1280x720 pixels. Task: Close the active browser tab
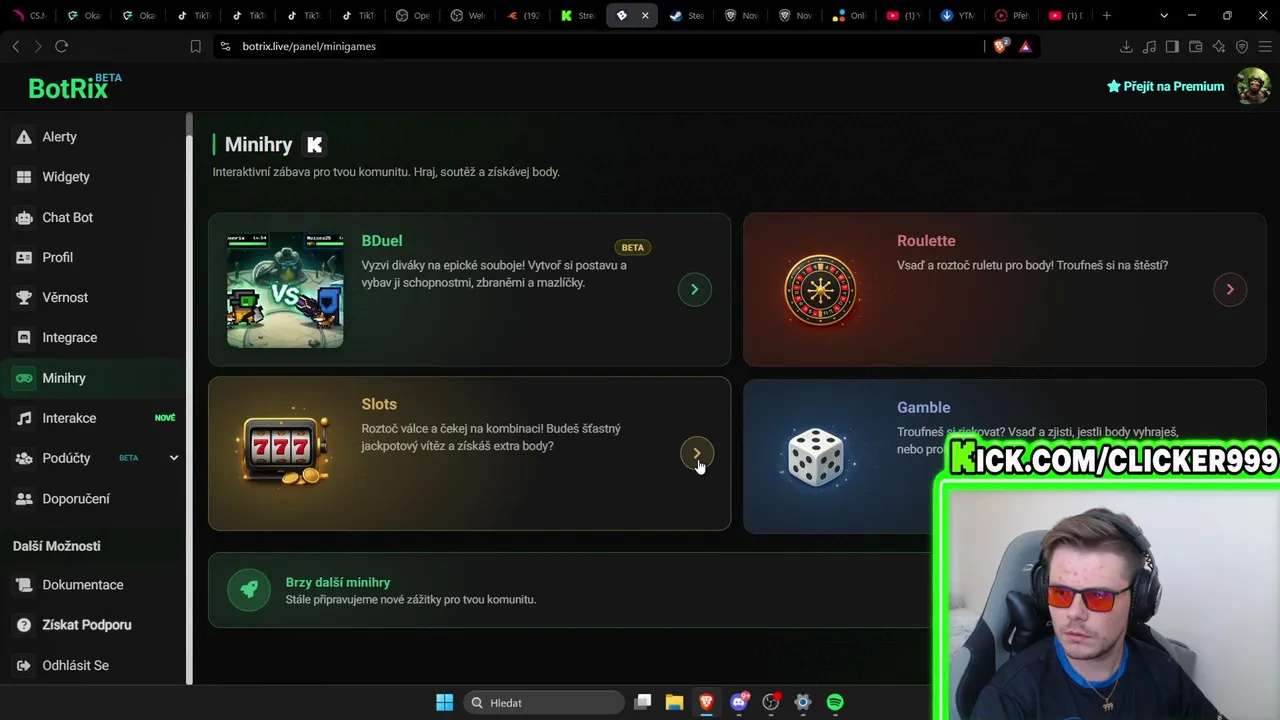[x=645, y=15]
